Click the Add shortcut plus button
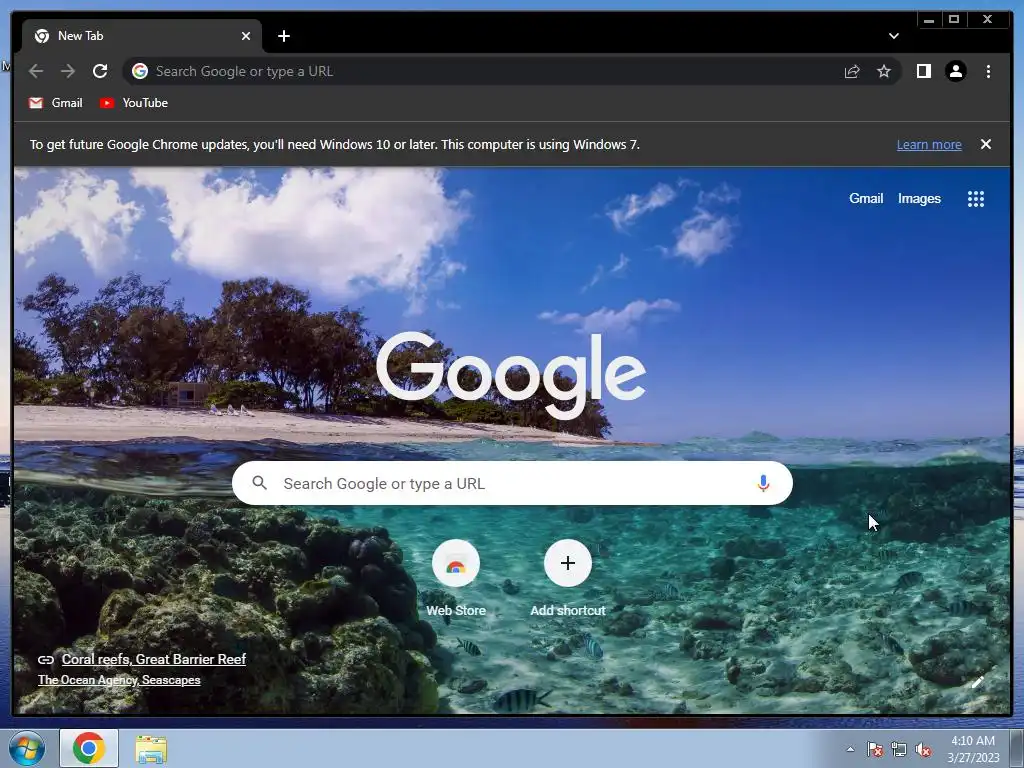The image size is (1024, 768). click(x=568, y=563)
